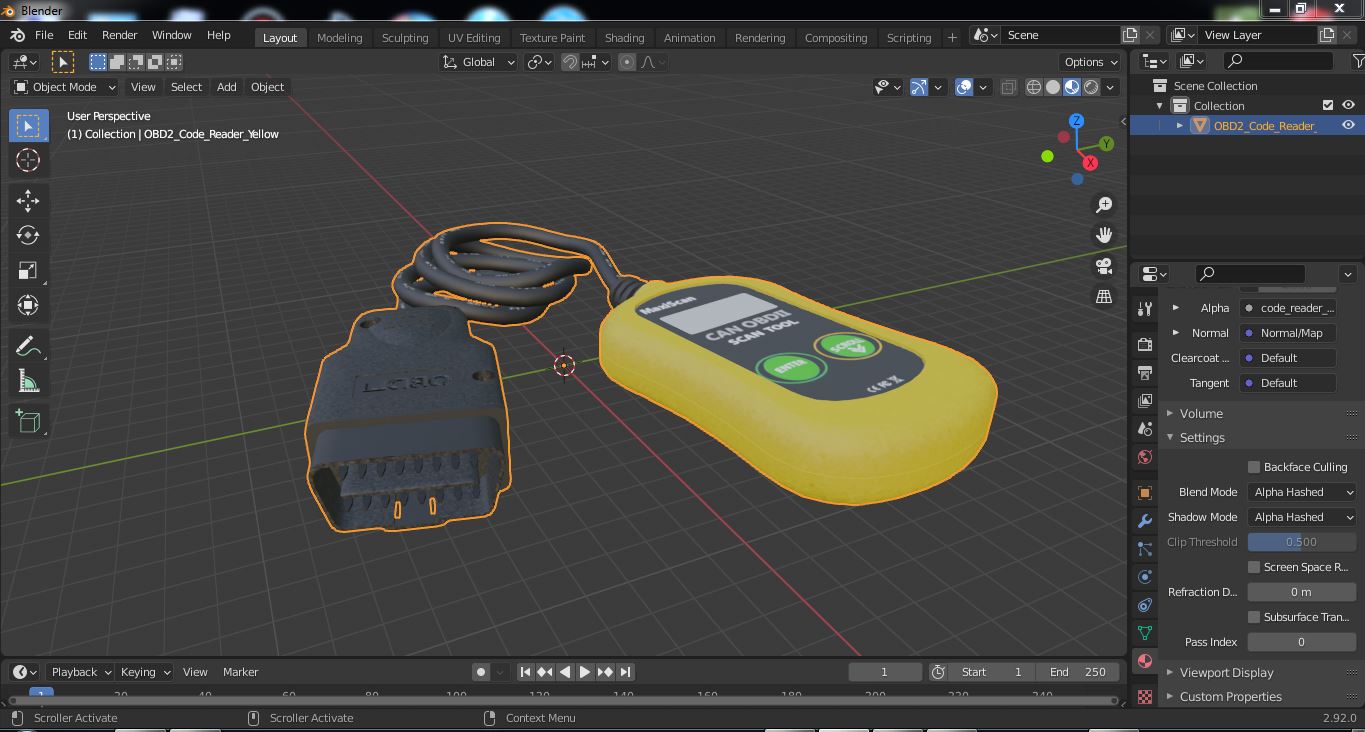
Task: Toggle snapping magnet button
Action: pos(570,62)
